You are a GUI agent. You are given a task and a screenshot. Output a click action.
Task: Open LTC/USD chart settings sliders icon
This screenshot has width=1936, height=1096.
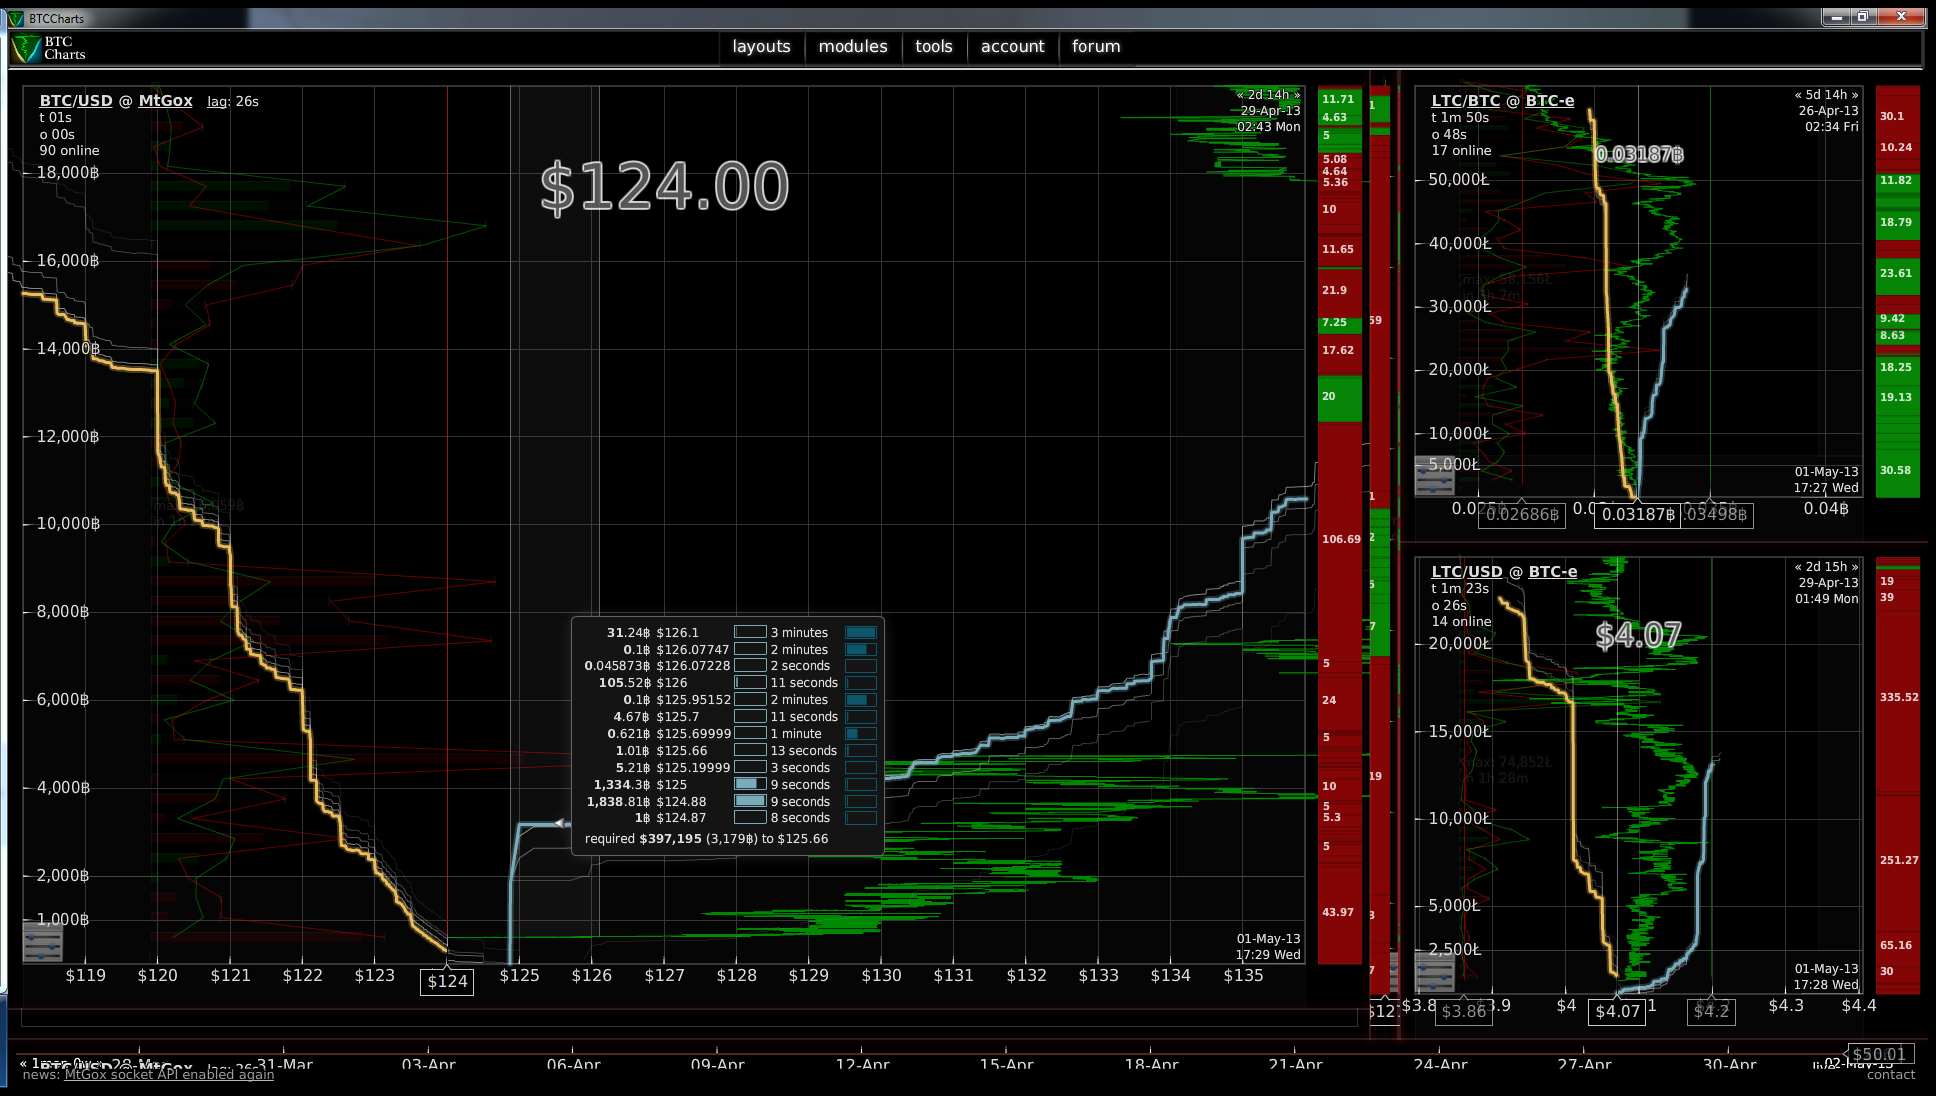click(1435, 971)
